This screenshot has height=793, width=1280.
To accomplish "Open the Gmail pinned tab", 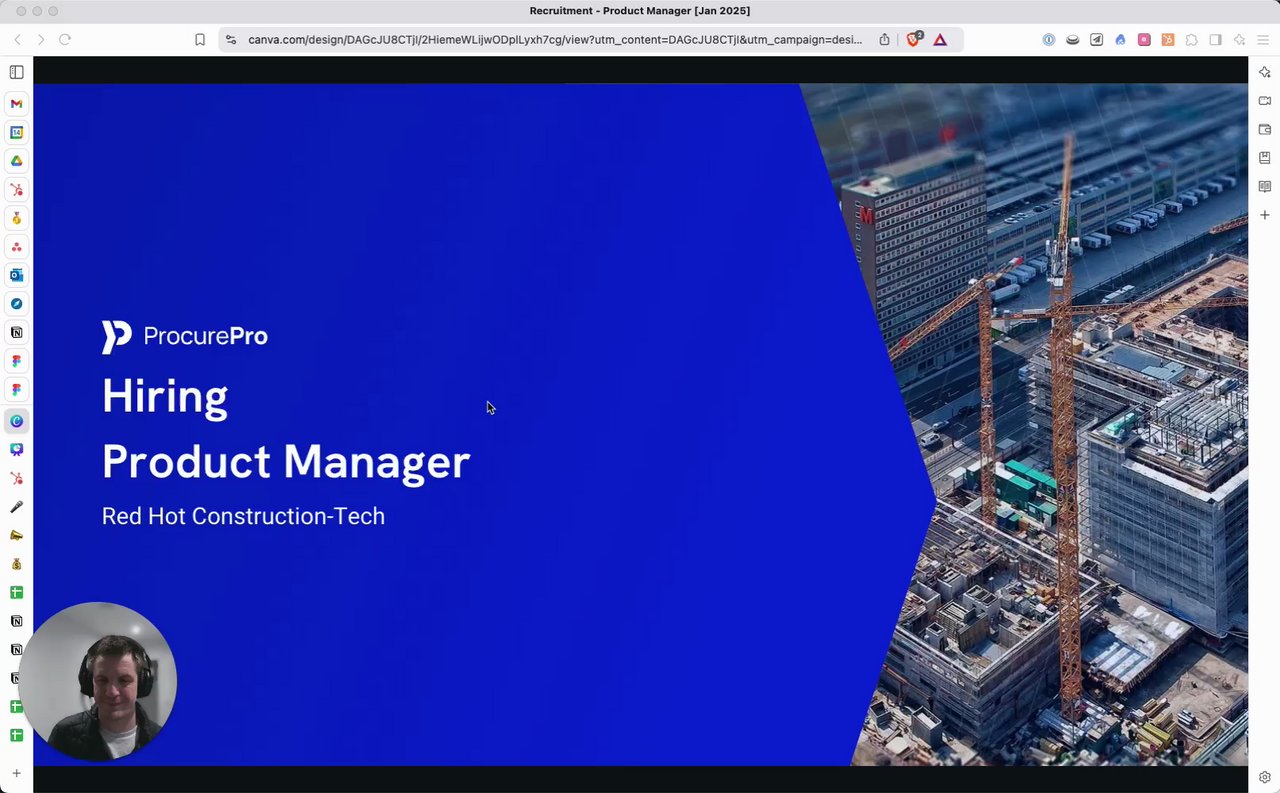I will (x=16, y=104).
